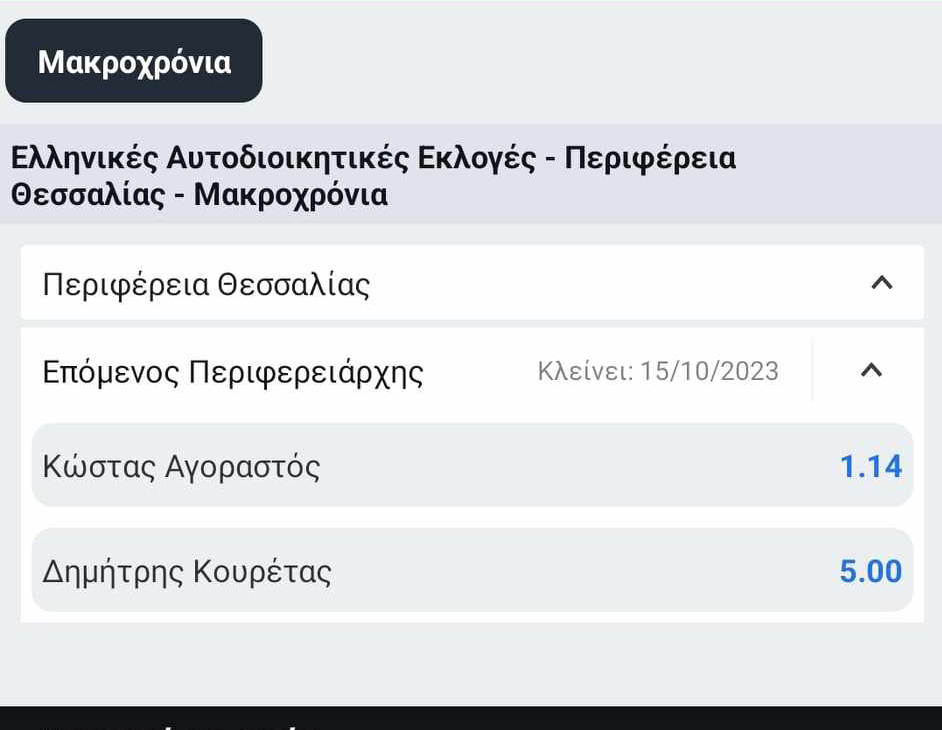Click the white gap between the candidate rows
This screenshot has width=942, height=730.
coord(471,517)
